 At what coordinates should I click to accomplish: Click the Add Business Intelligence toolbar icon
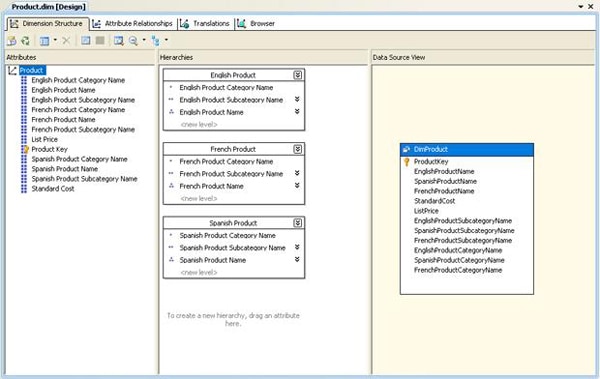[12, 41]
